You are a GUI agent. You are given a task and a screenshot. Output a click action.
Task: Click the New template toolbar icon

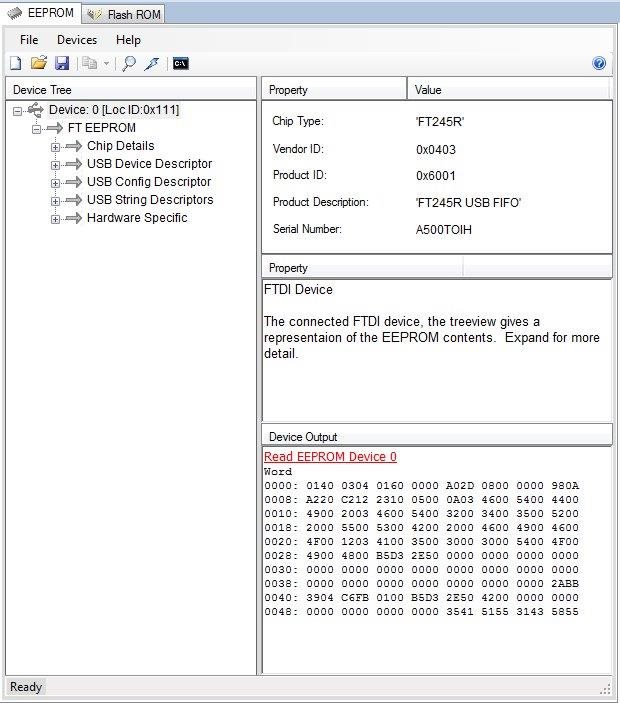(x=16, y=63)
